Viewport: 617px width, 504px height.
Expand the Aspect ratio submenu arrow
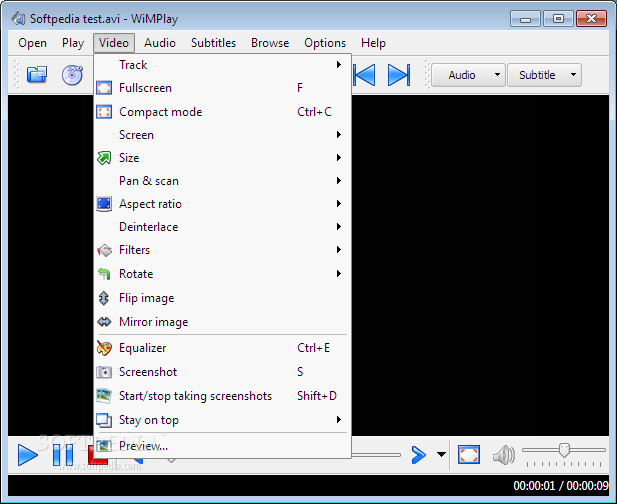click(339, 204)
